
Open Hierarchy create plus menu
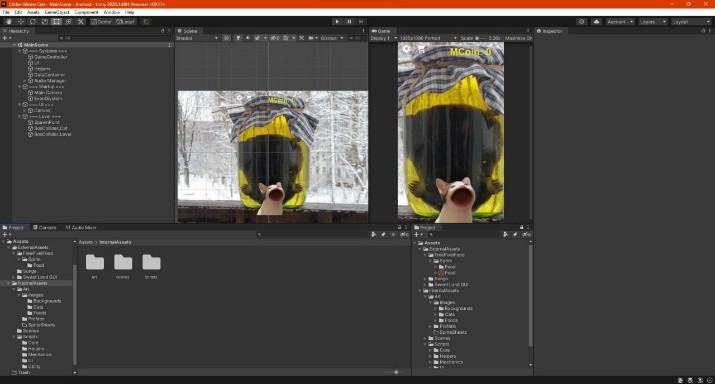point(6,38)
